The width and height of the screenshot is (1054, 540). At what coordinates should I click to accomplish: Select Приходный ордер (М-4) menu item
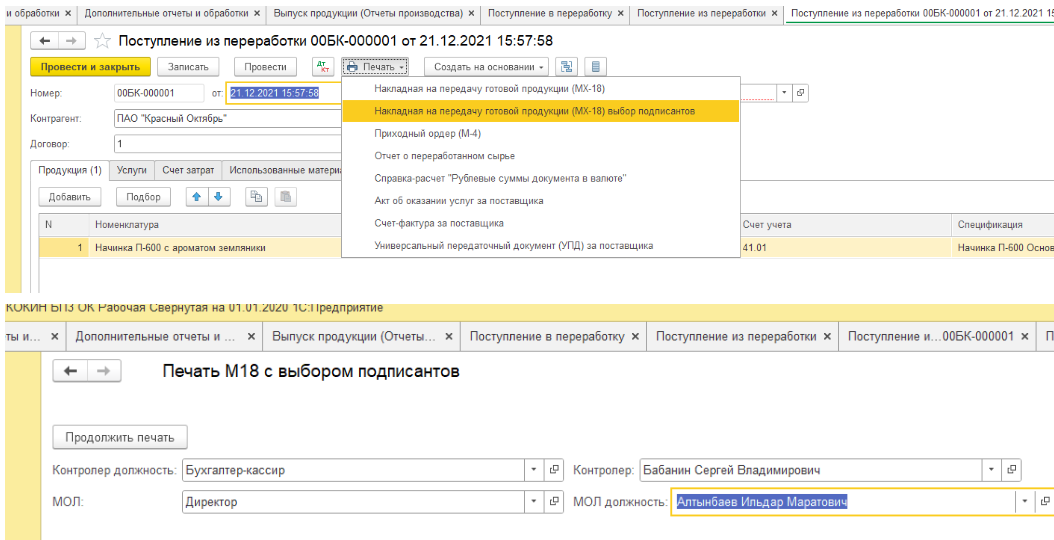pyautogui.click(x=428, y=133)
